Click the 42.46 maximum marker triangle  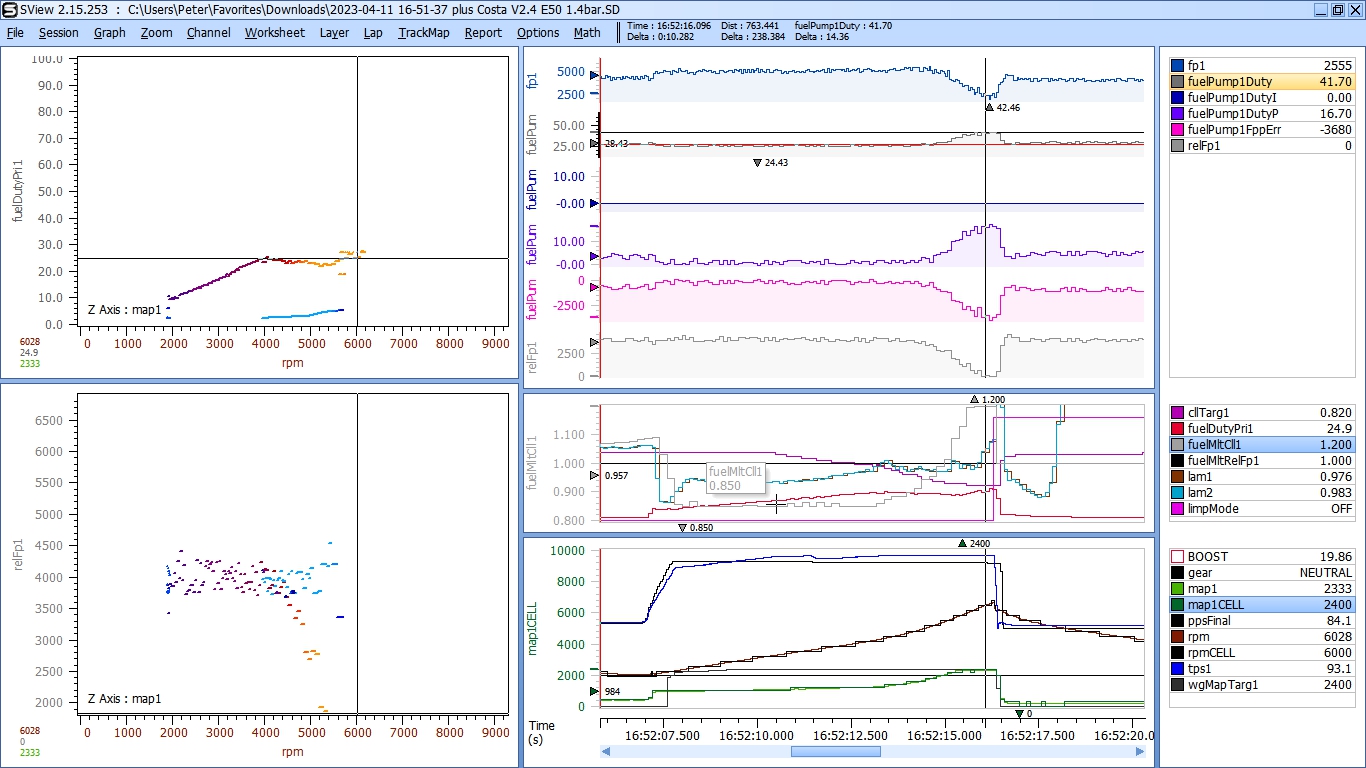pos(989,107)
